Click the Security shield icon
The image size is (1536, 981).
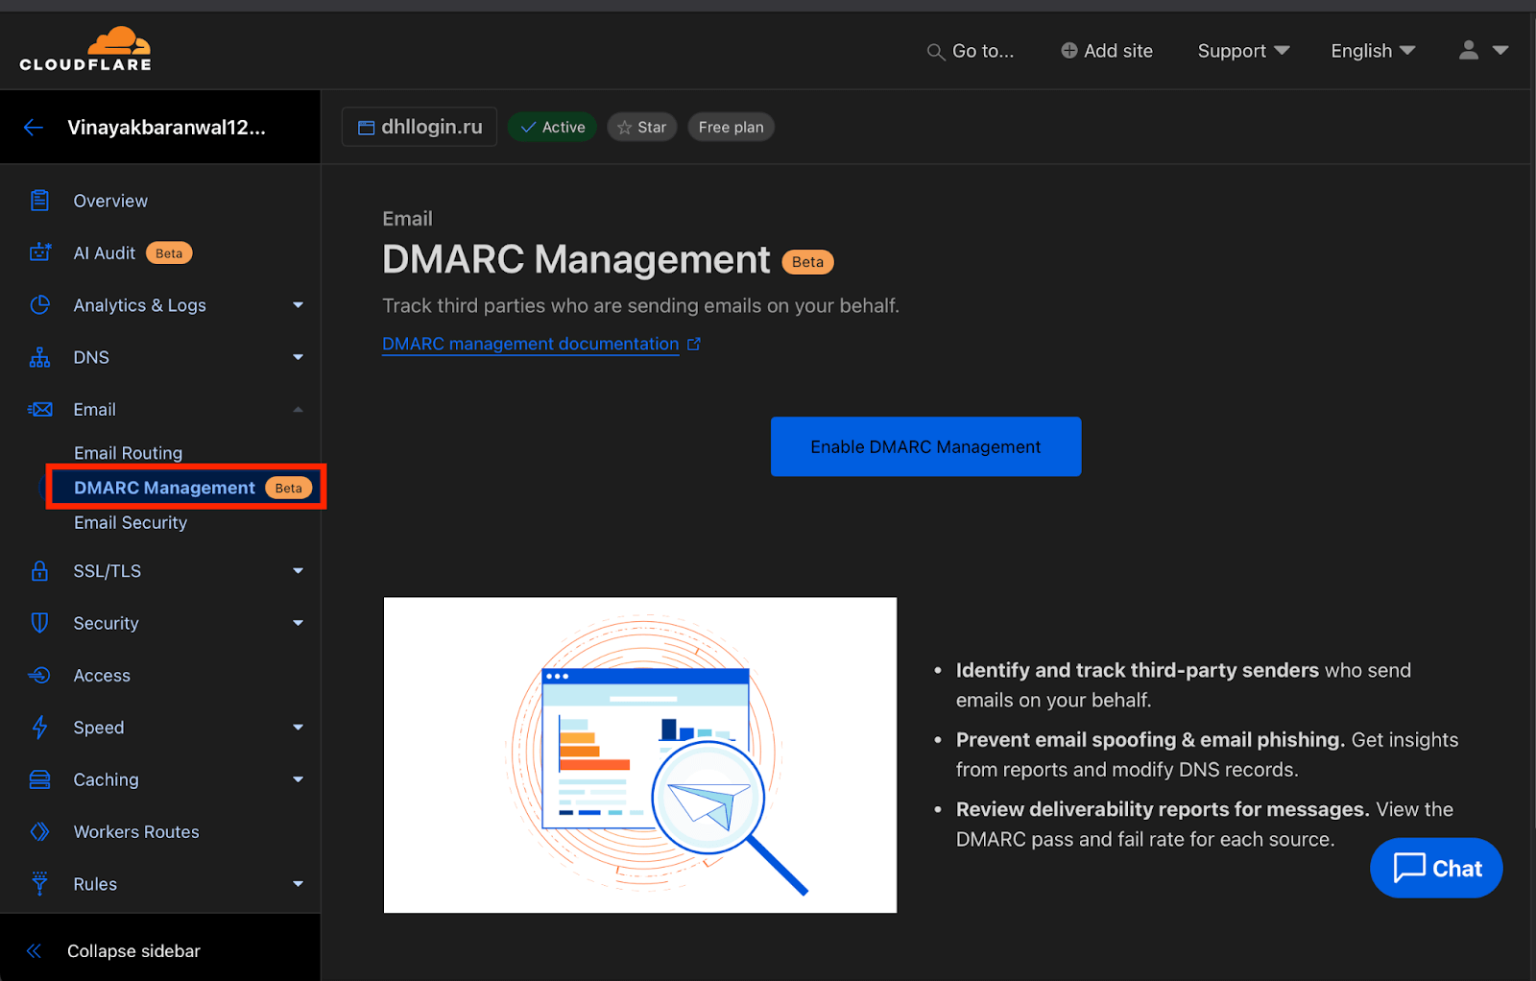(39, 623)
